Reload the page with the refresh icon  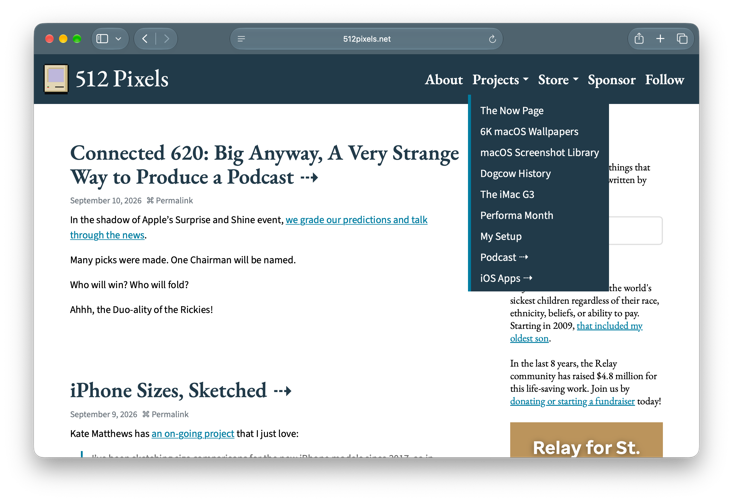(492, 39)
